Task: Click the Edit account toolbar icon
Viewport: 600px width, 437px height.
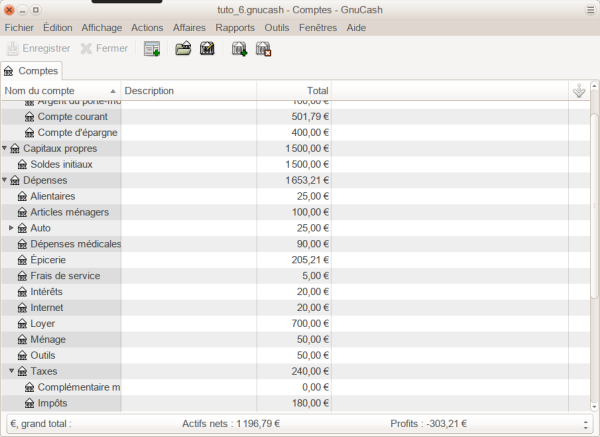Action: pyautogui.click(x=208, y=48)
